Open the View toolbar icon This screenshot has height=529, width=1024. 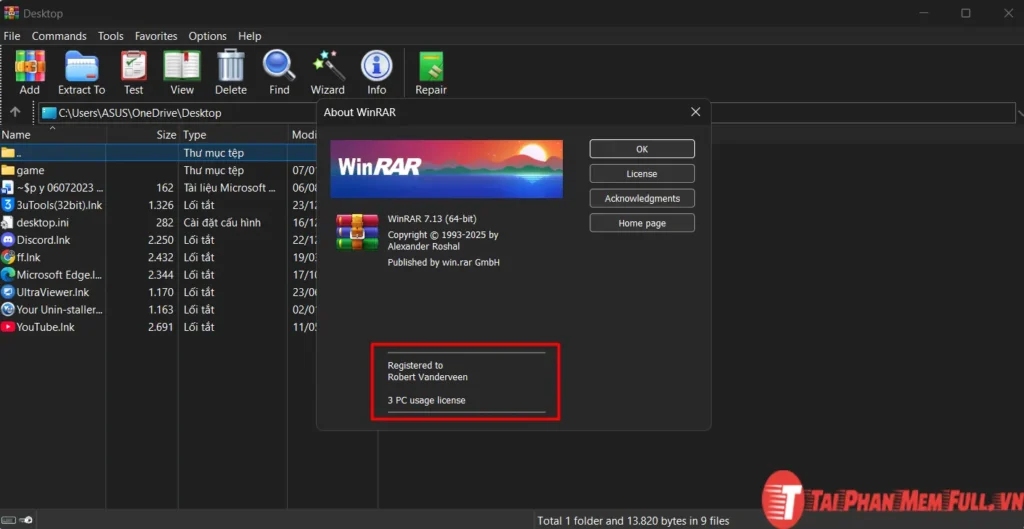(x=182, y=66)
